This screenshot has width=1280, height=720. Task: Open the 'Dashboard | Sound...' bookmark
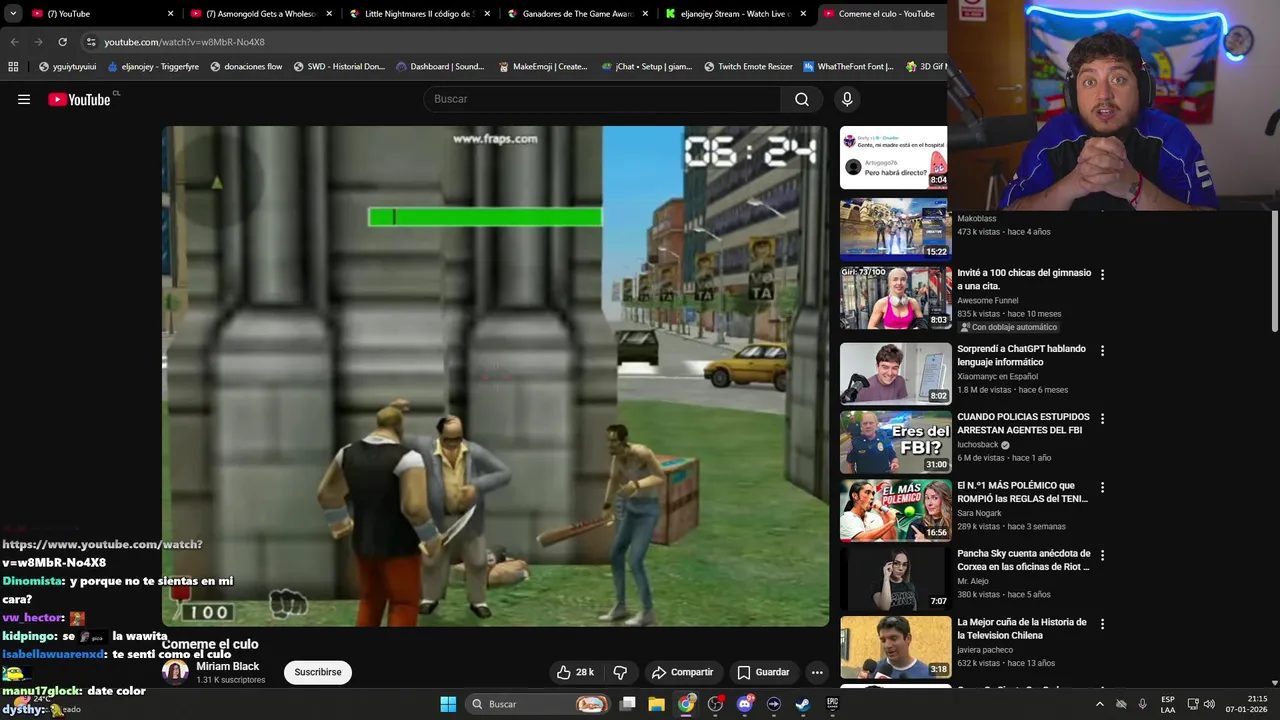point(440,67)
